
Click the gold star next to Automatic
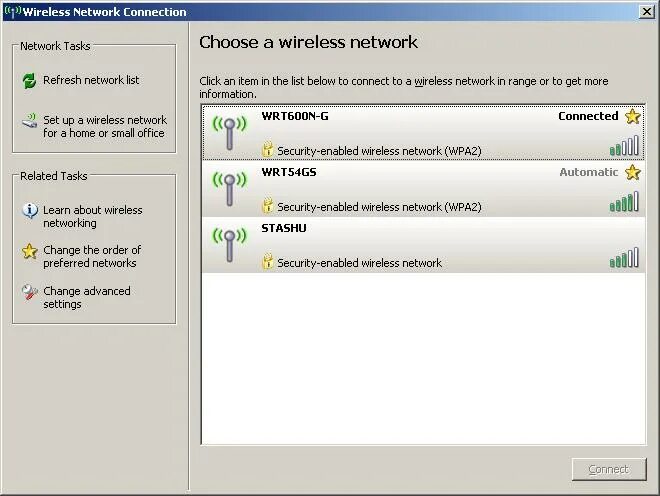[x=632, y=172]
